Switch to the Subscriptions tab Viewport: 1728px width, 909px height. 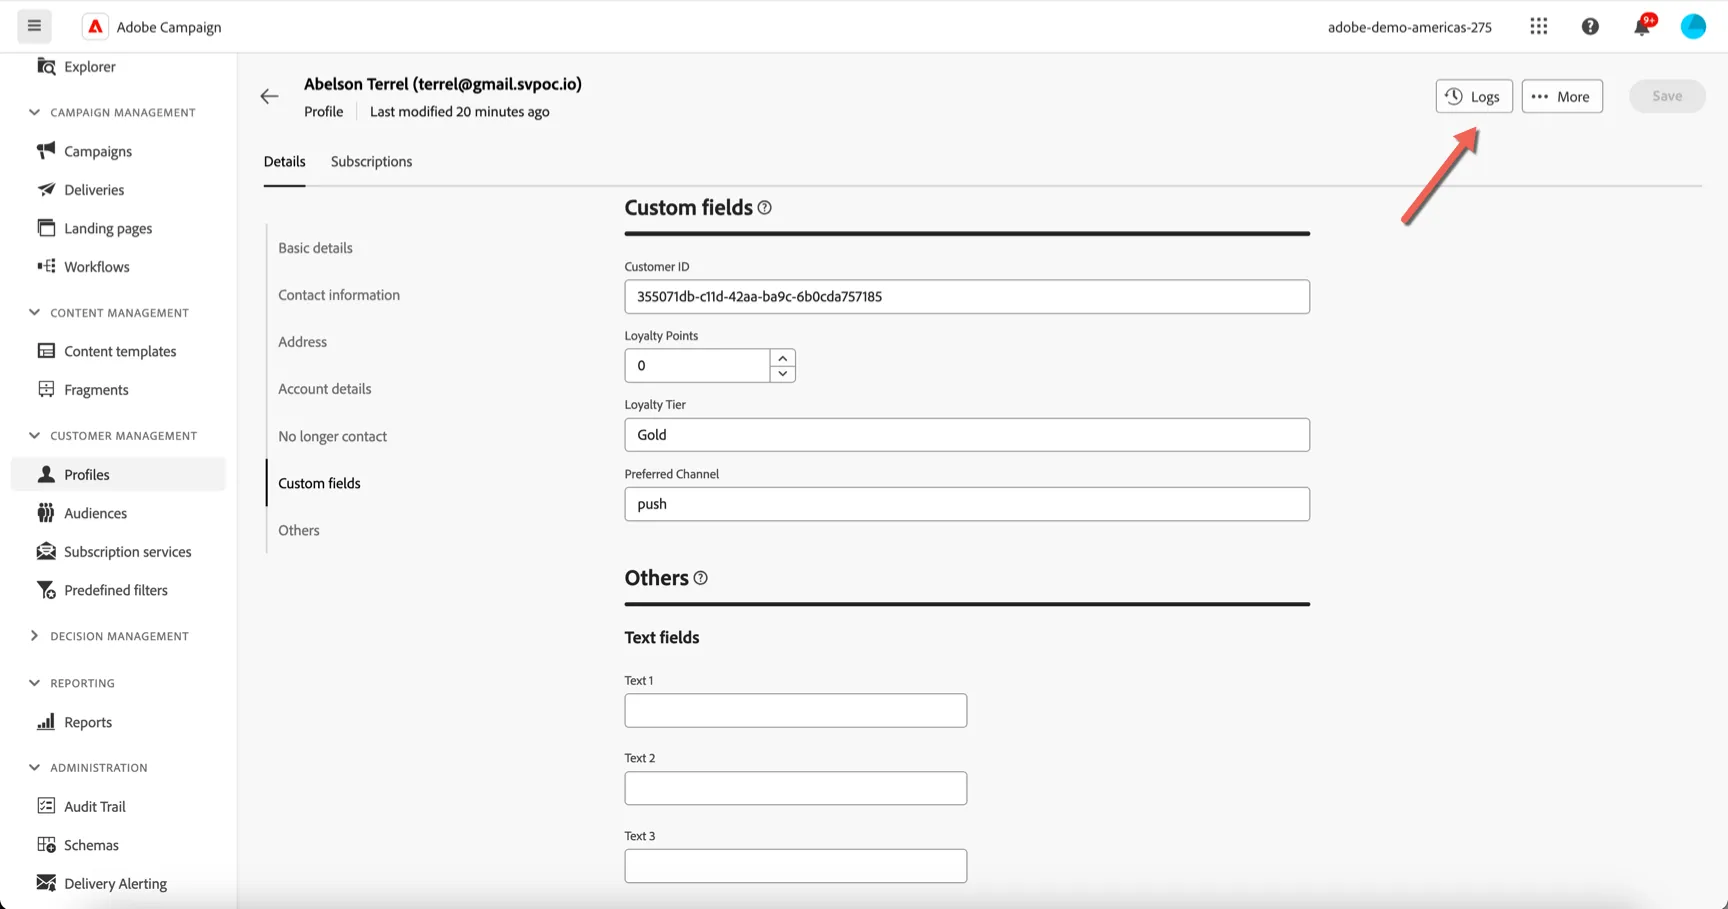coord(371,161)
